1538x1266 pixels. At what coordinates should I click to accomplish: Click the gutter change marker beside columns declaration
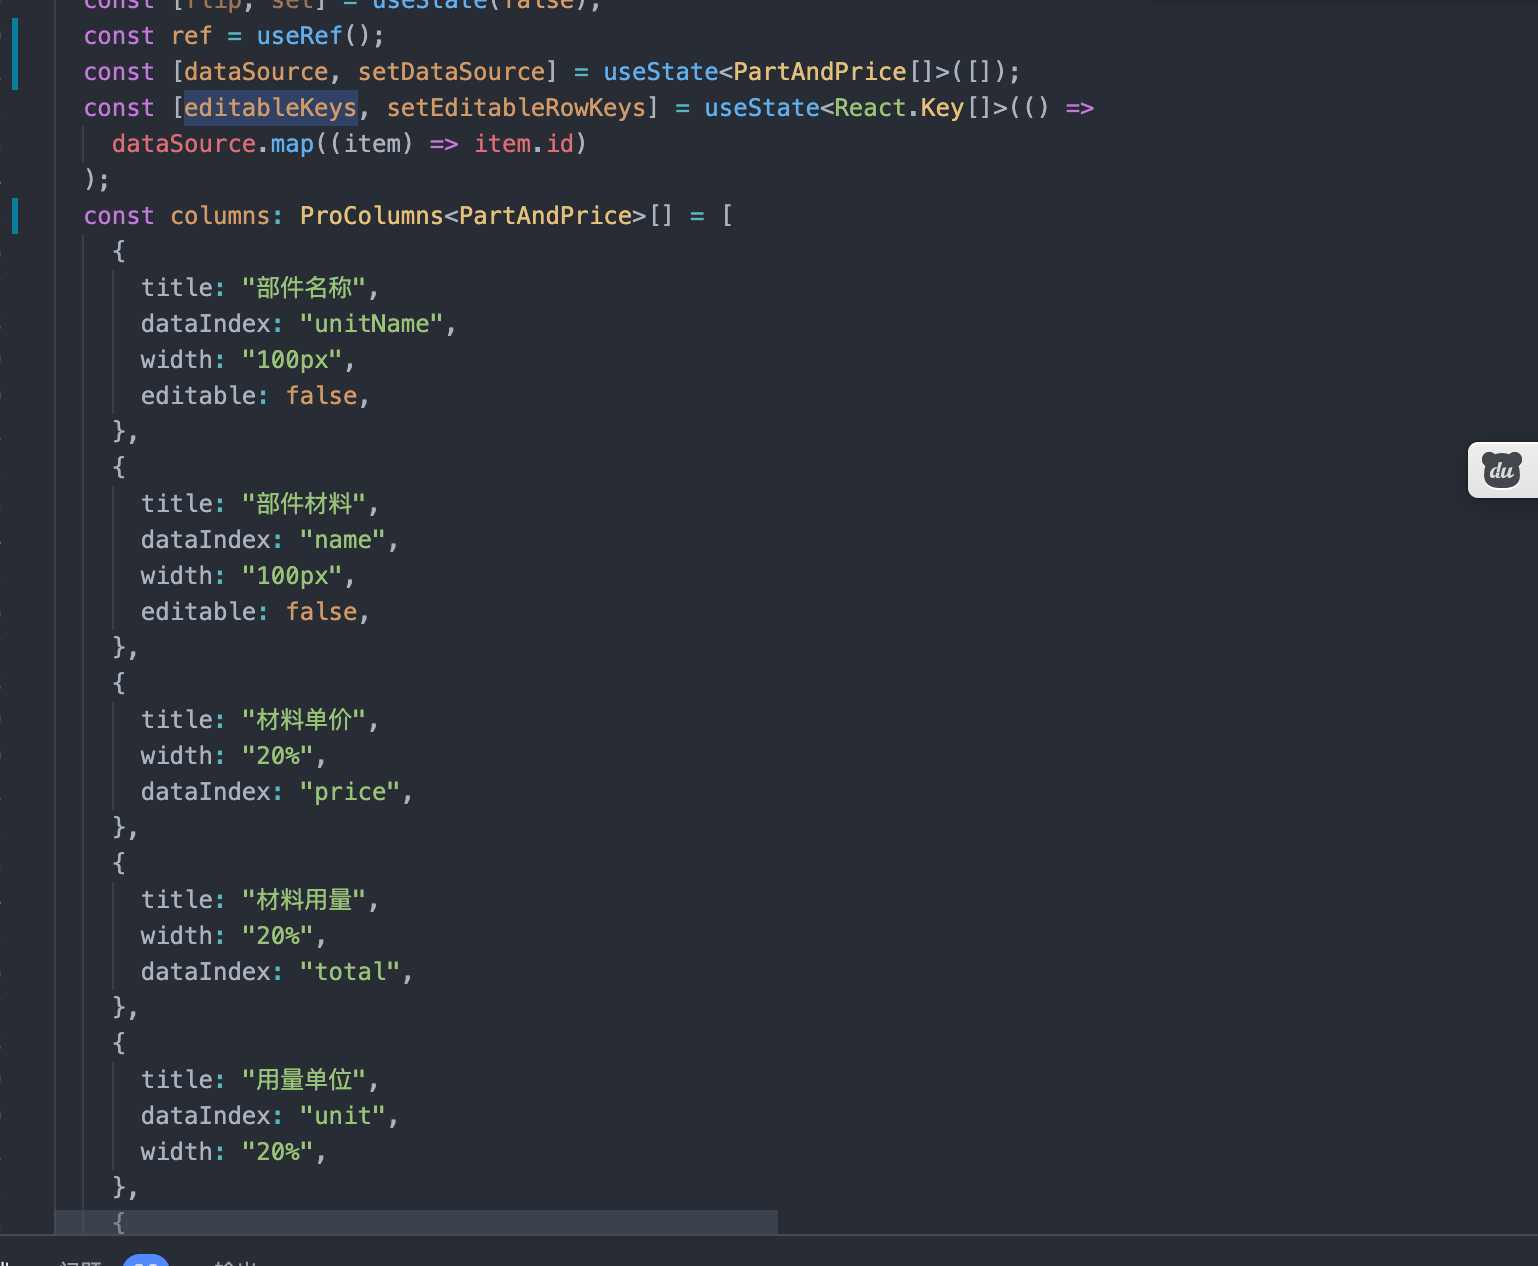point(14,214)
